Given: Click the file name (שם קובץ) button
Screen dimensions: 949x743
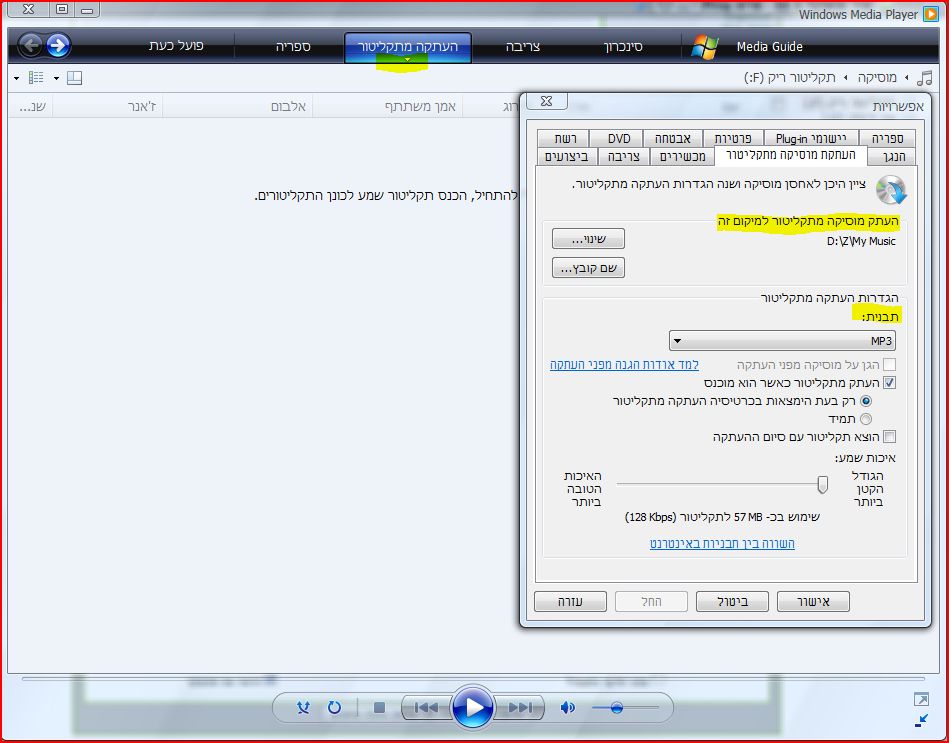Looking at the screenshot, I should (588, 267).
